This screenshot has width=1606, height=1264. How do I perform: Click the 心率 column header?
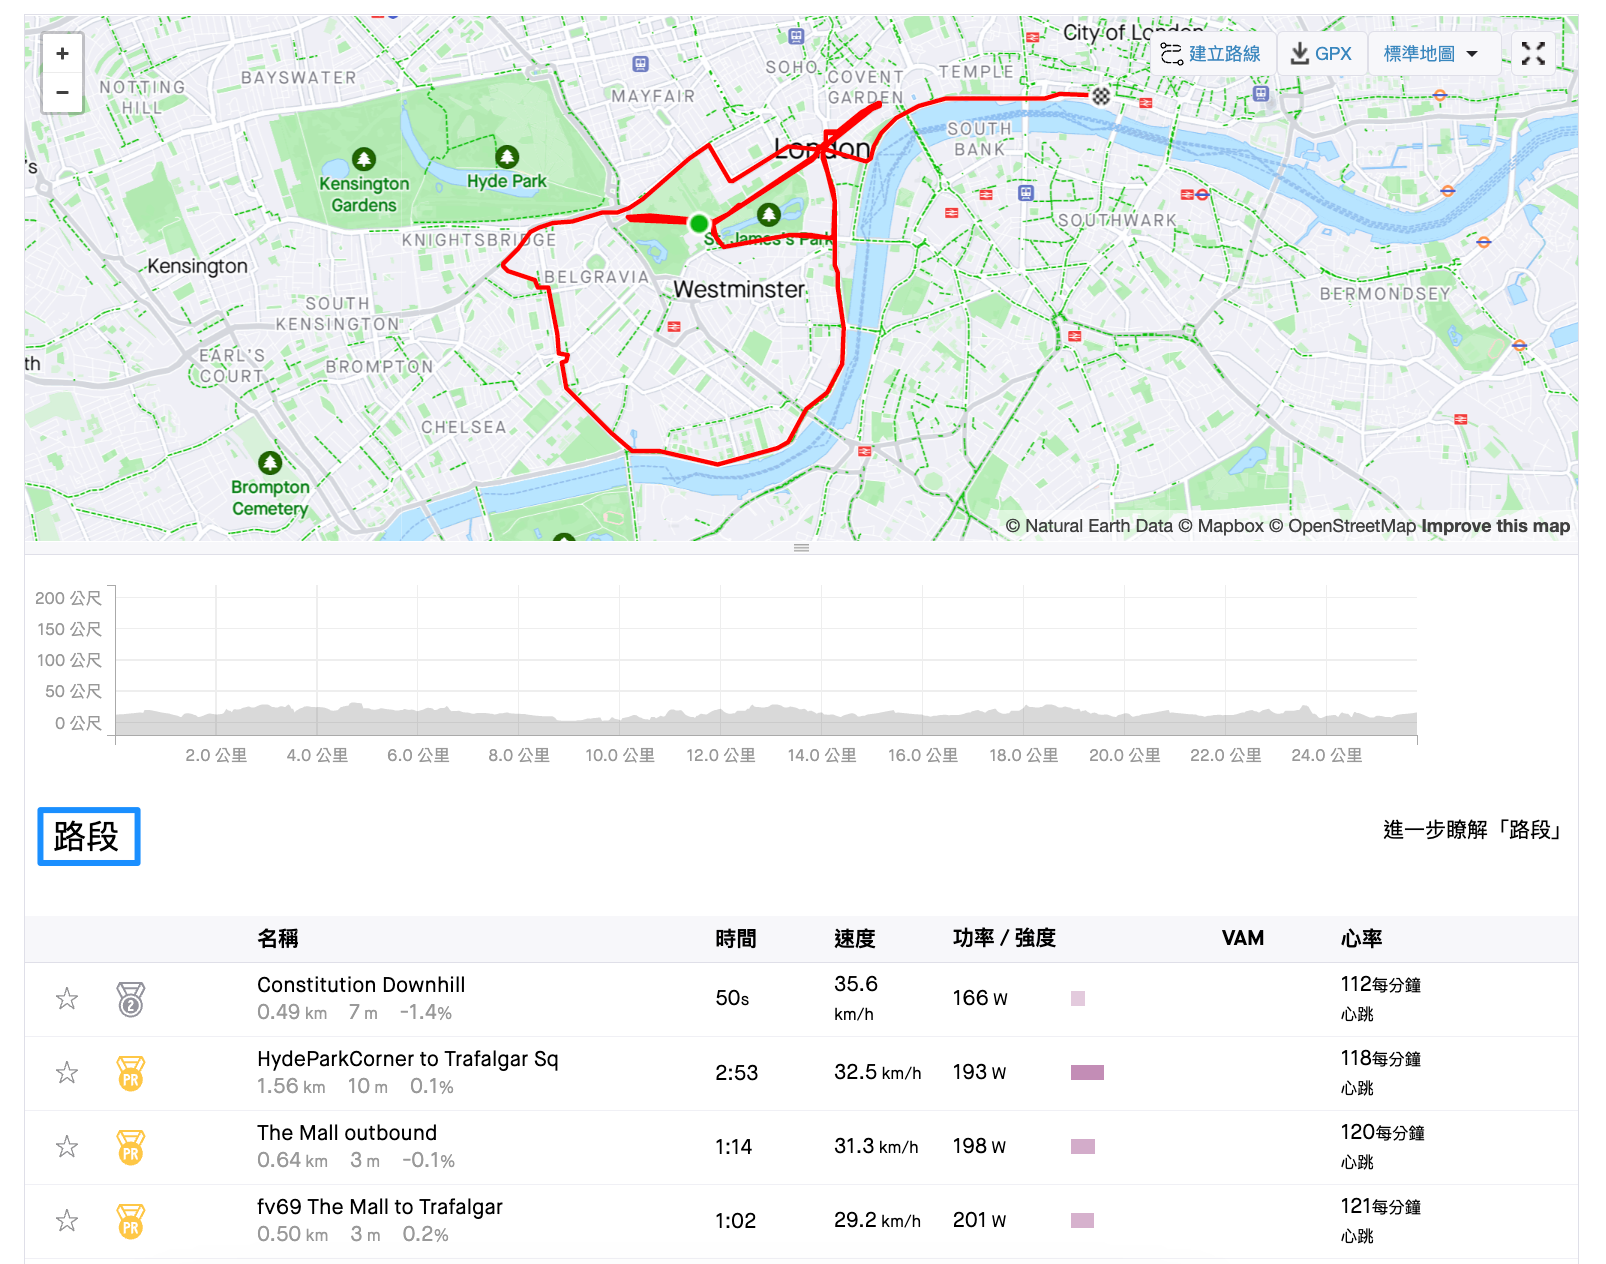(1361, 938)
